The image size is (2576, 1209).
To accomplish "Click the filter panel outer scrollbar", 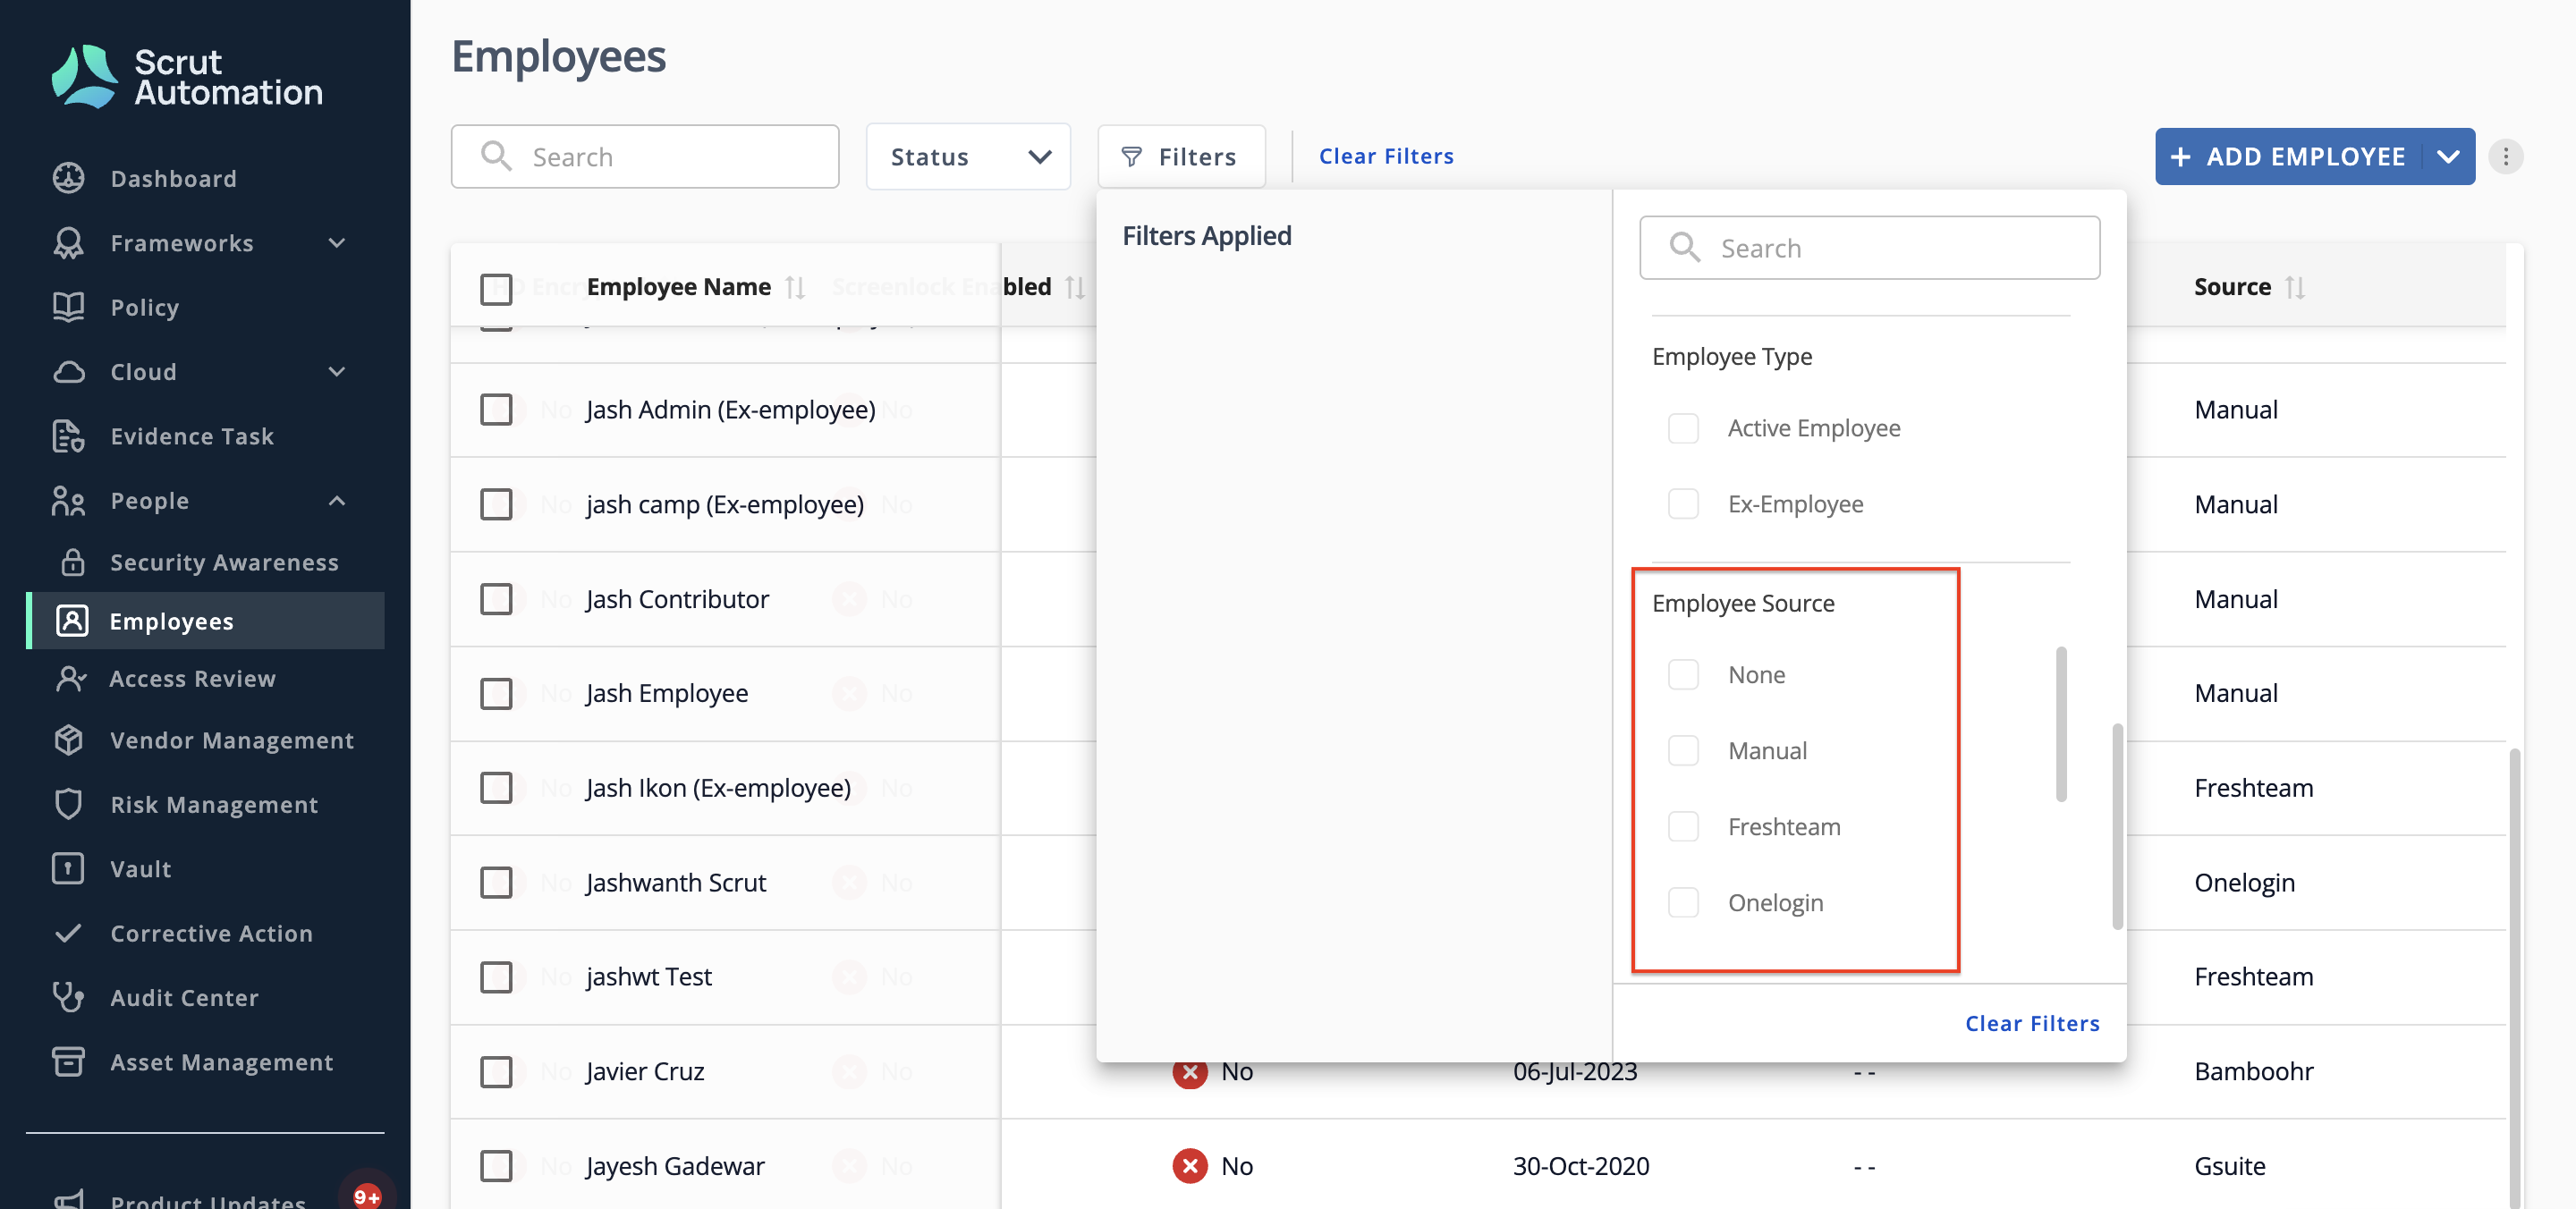I will click(2117, 826).
